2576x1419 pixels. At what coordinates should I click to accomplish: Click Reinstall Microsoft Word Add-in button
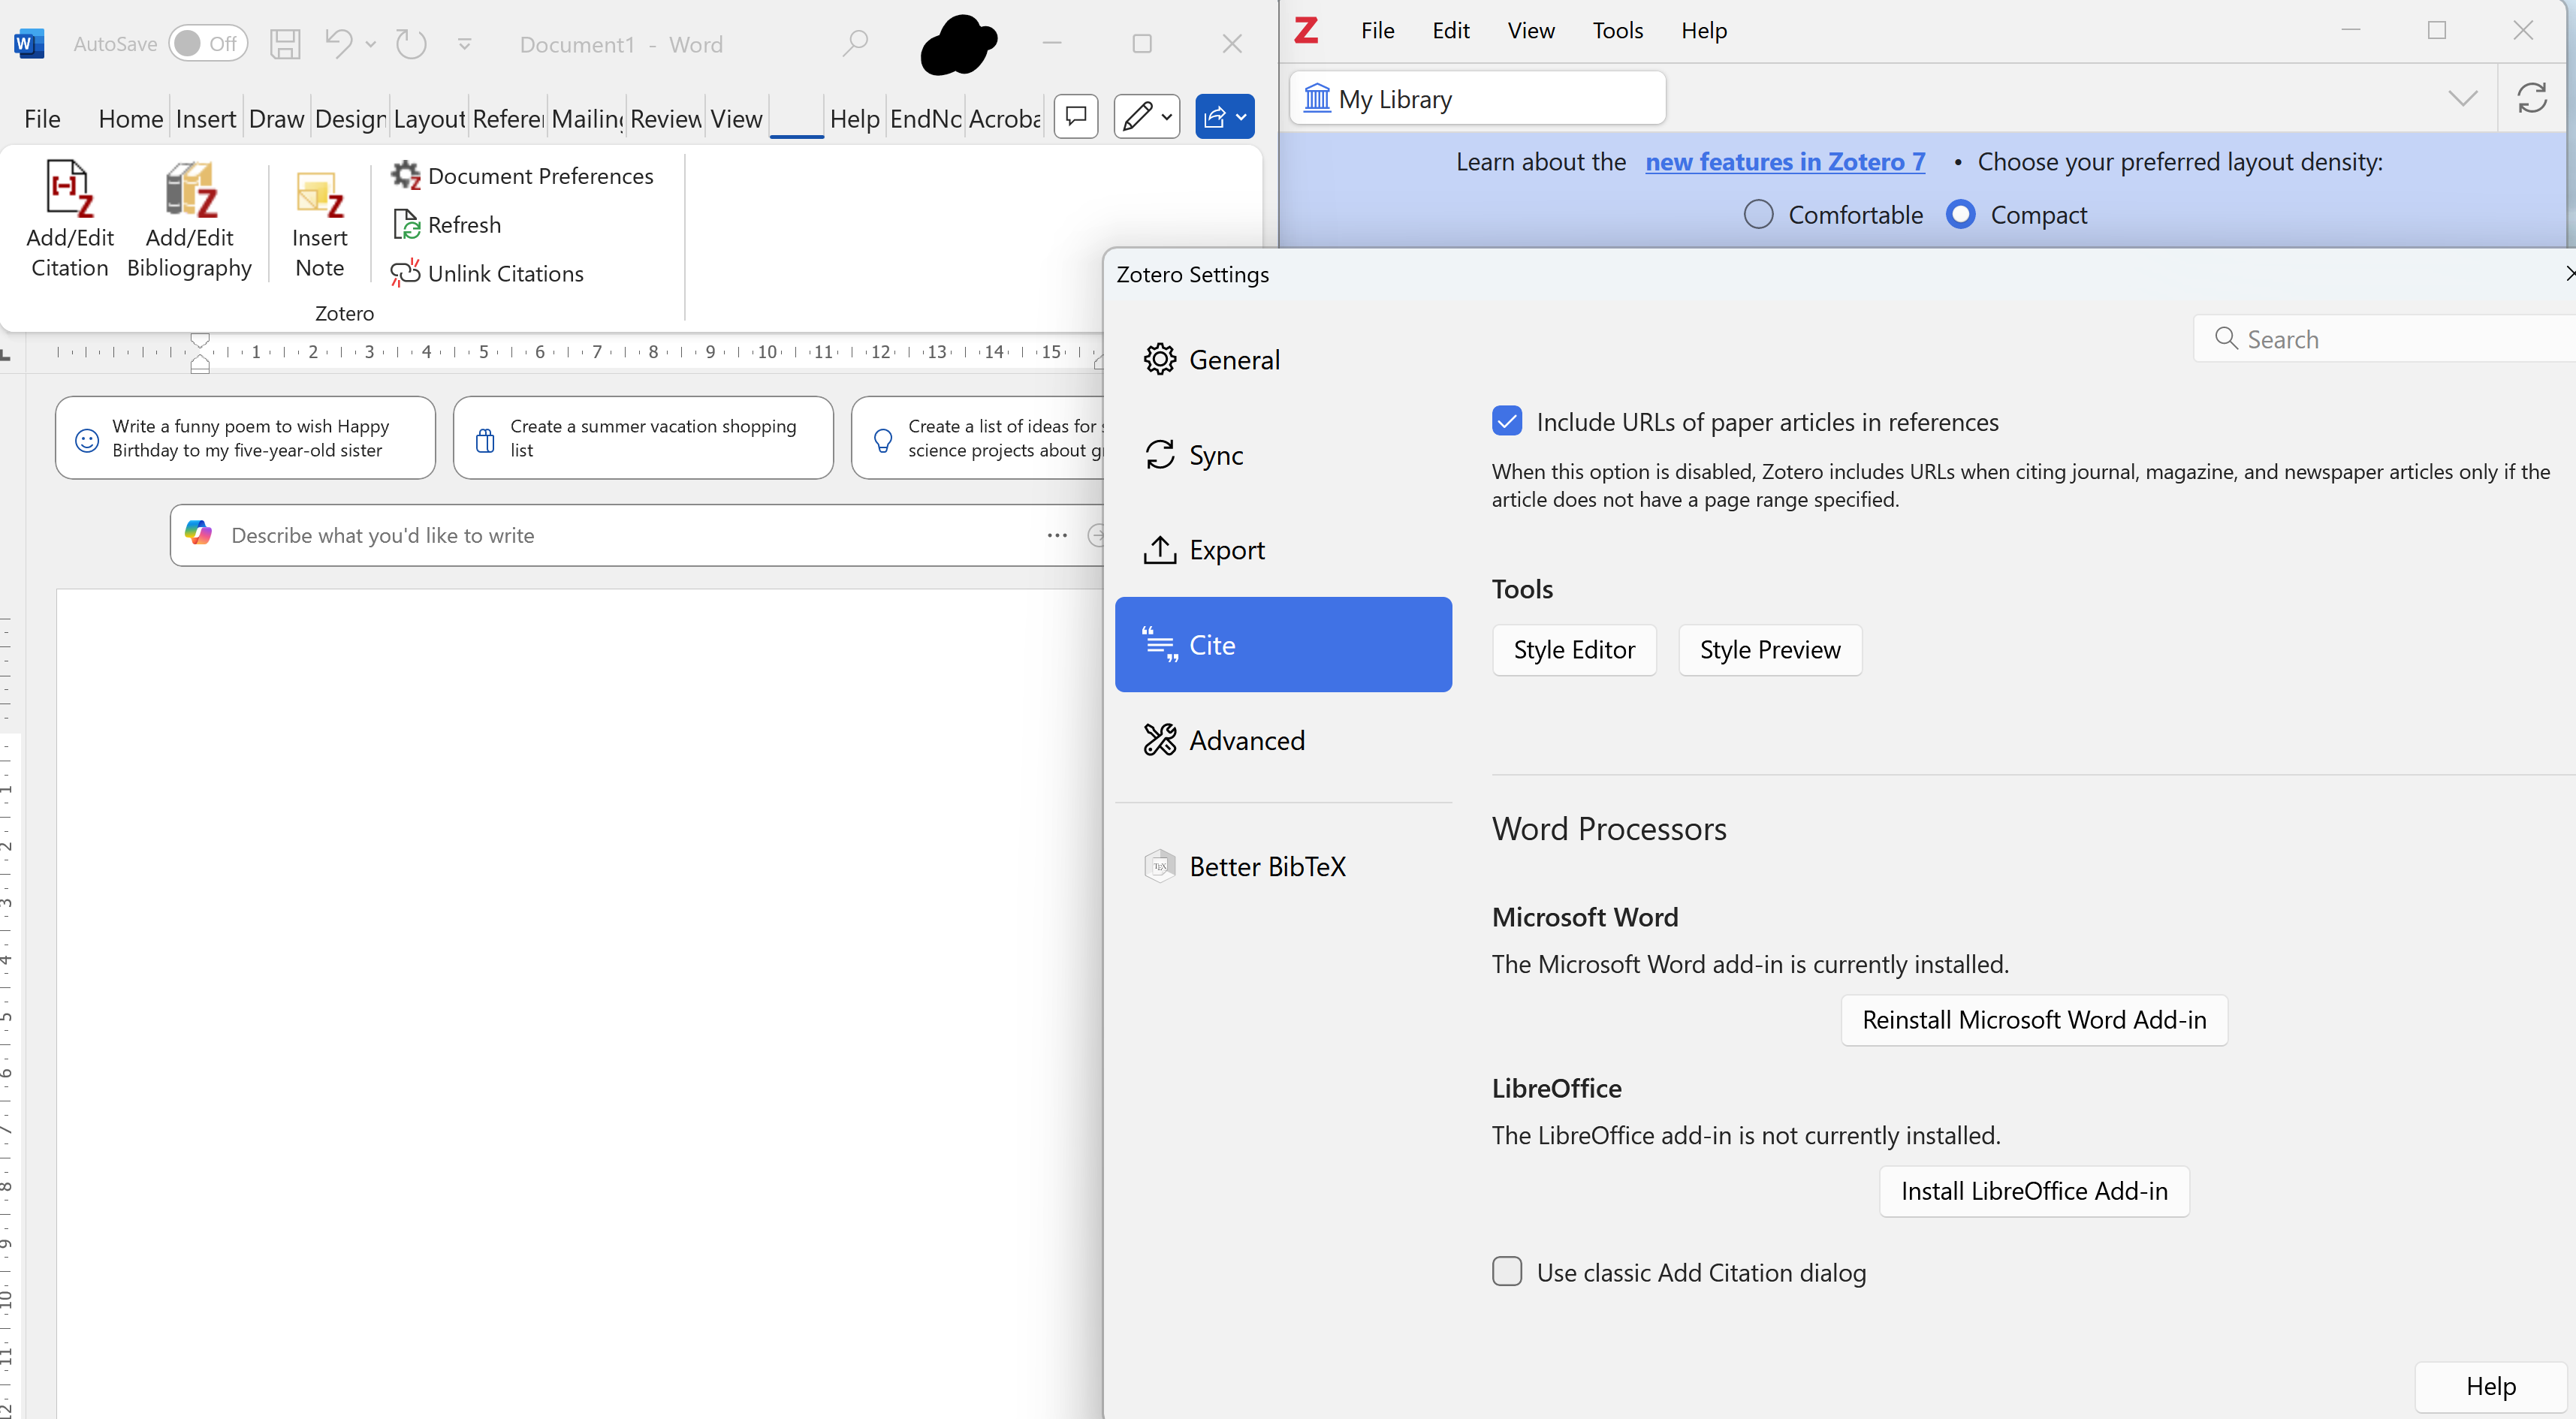click(x=2033, y=1020)
